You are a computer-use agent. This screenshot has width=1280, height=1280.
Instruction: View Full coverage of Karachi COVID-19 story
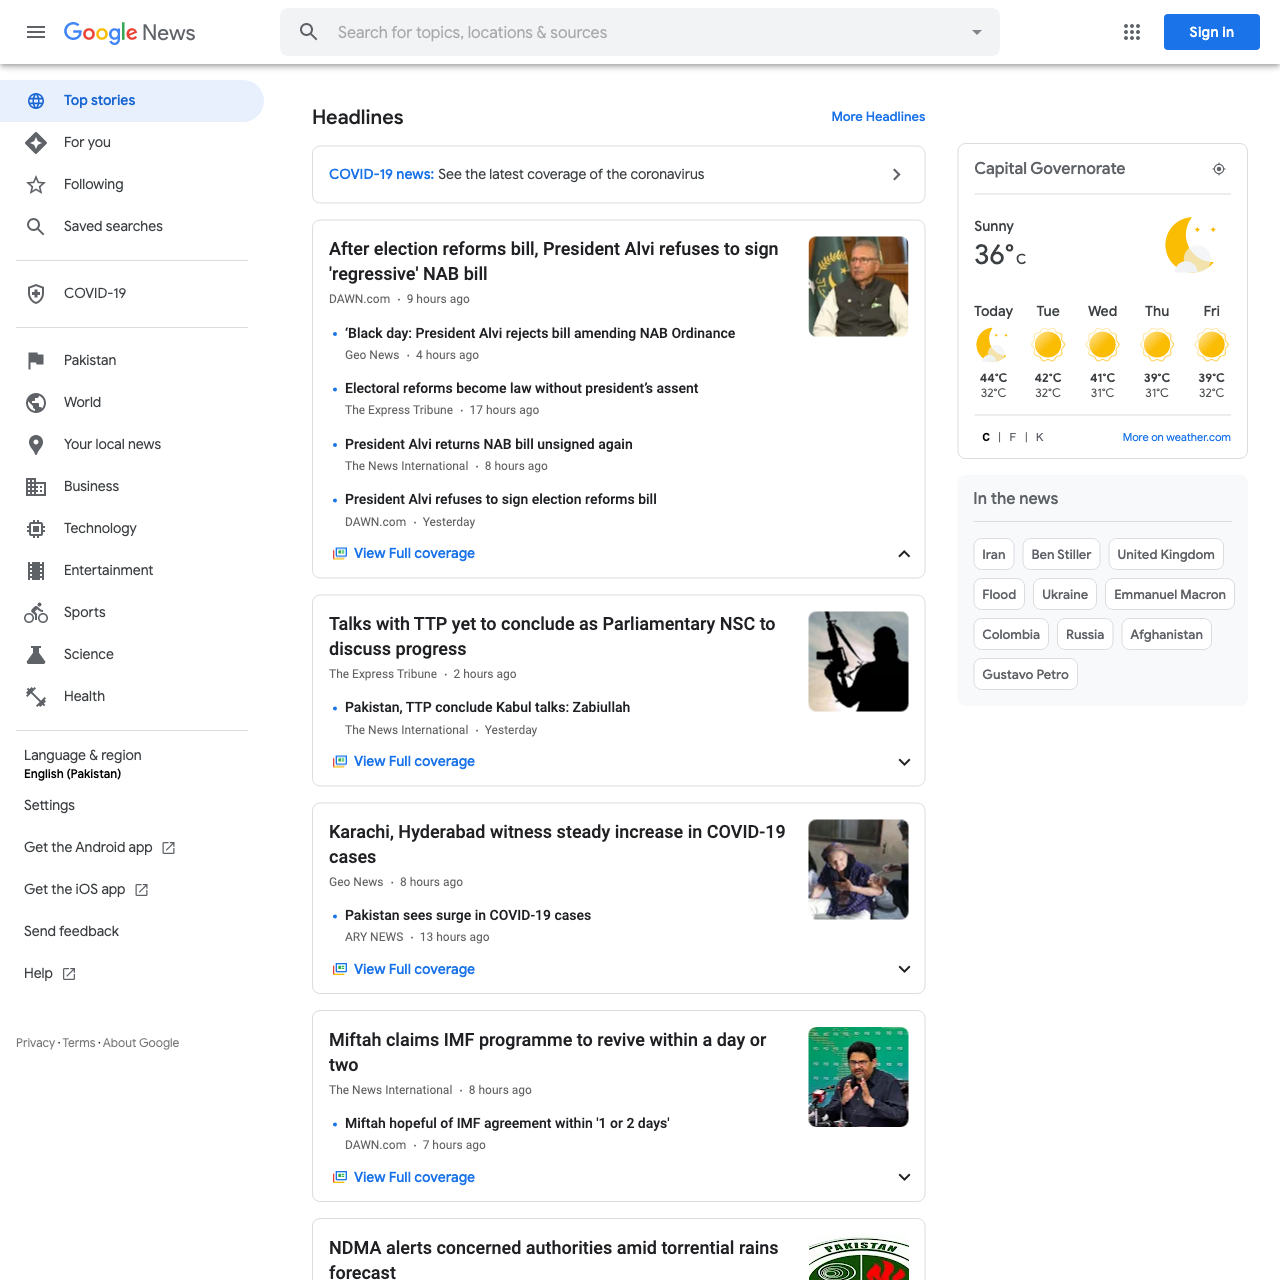pos(414,969)
